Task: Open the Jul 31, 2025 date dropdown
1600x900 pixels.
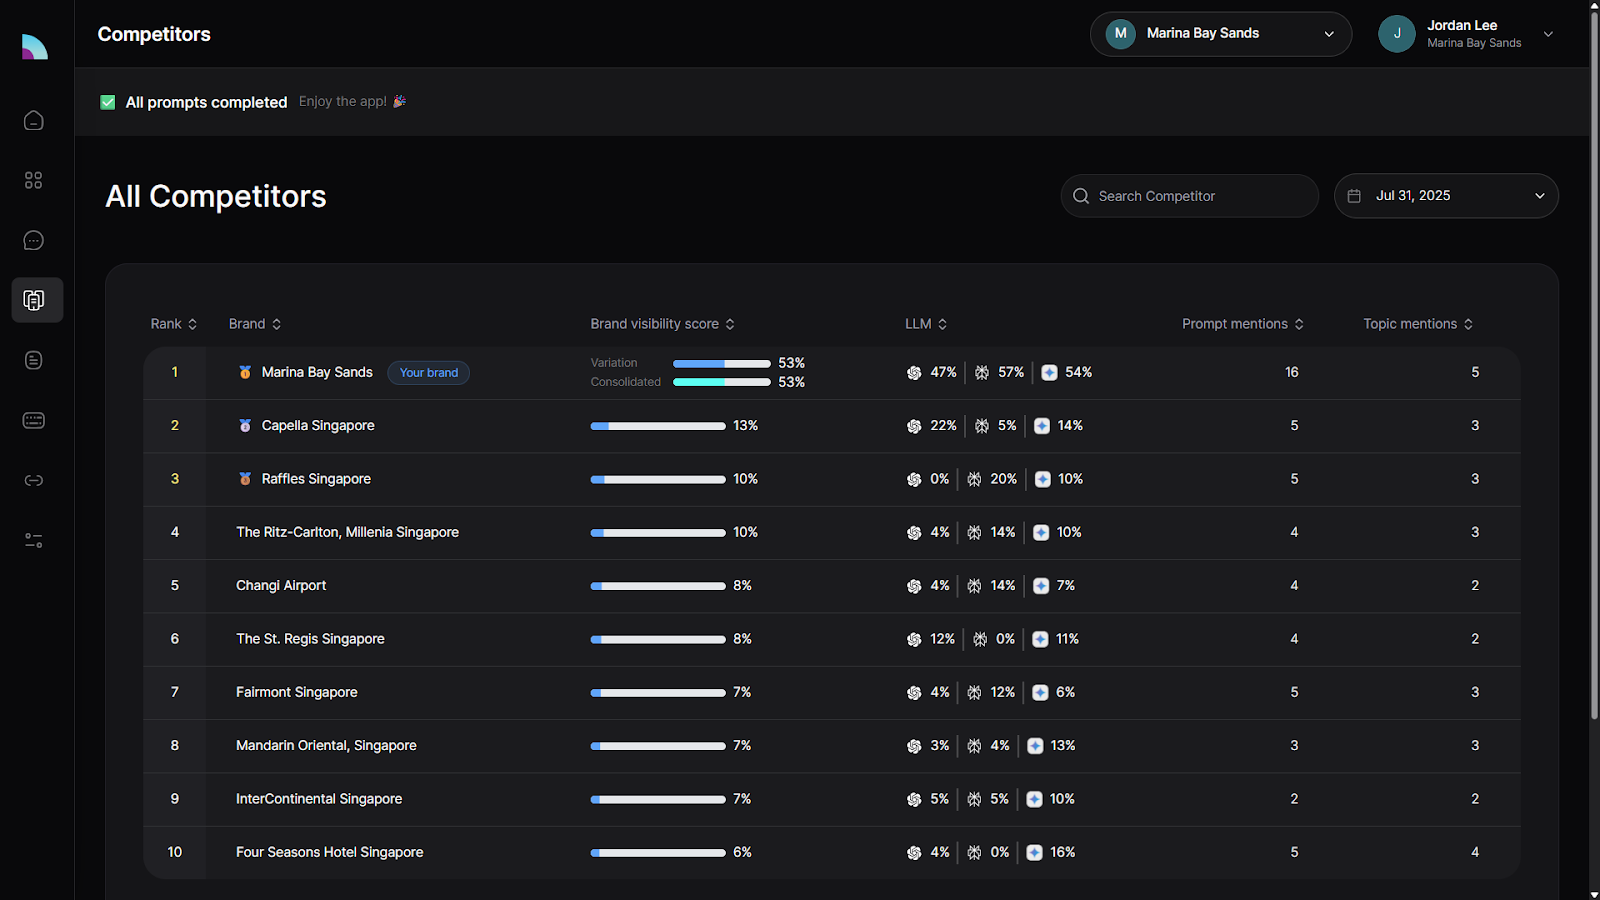Action: click(x=1446, y=196)
